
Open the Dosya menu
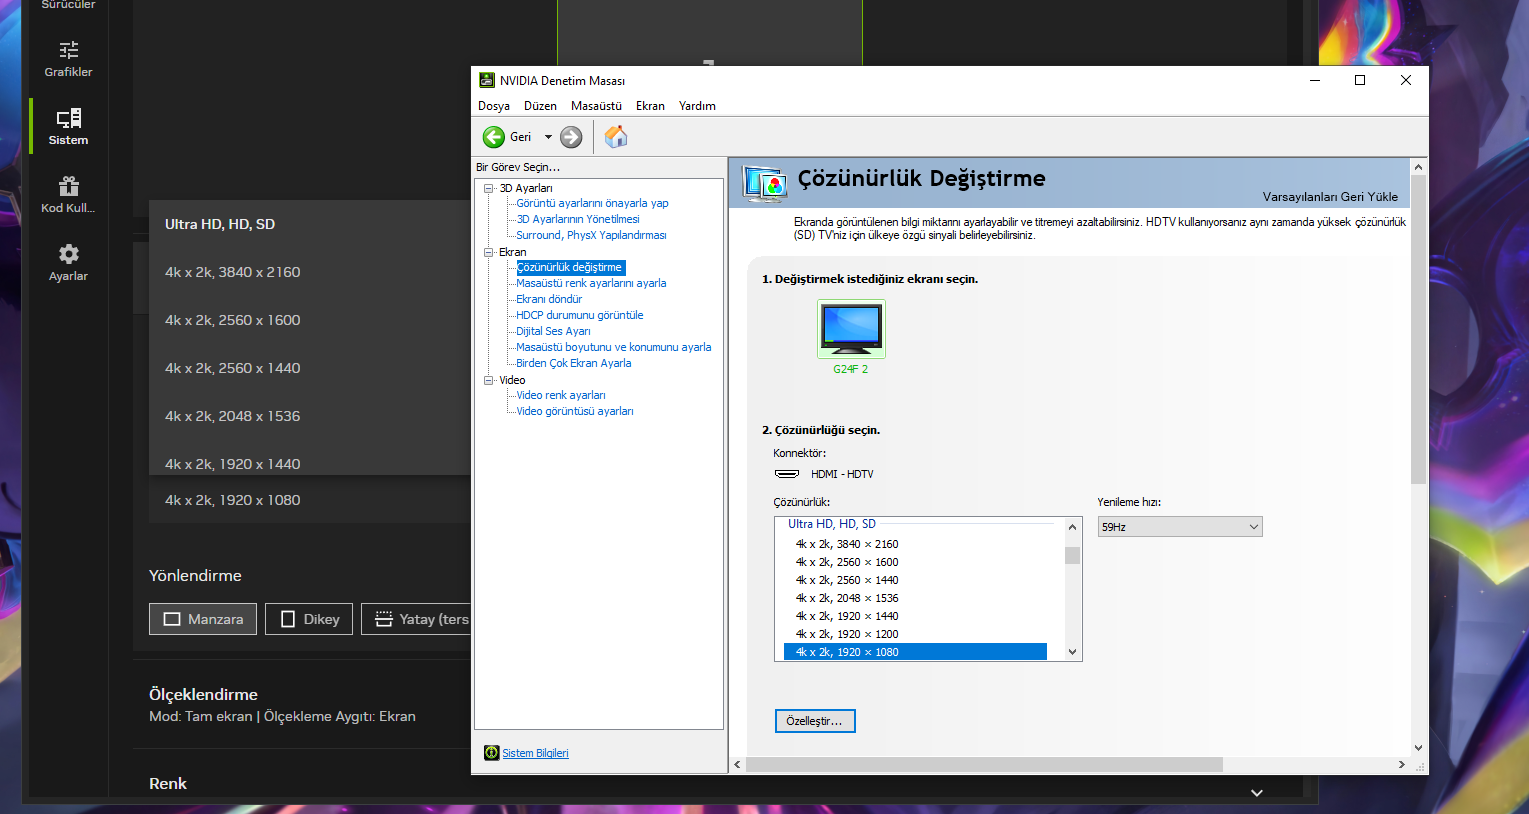pyautogui.click(x=494, y=106)
